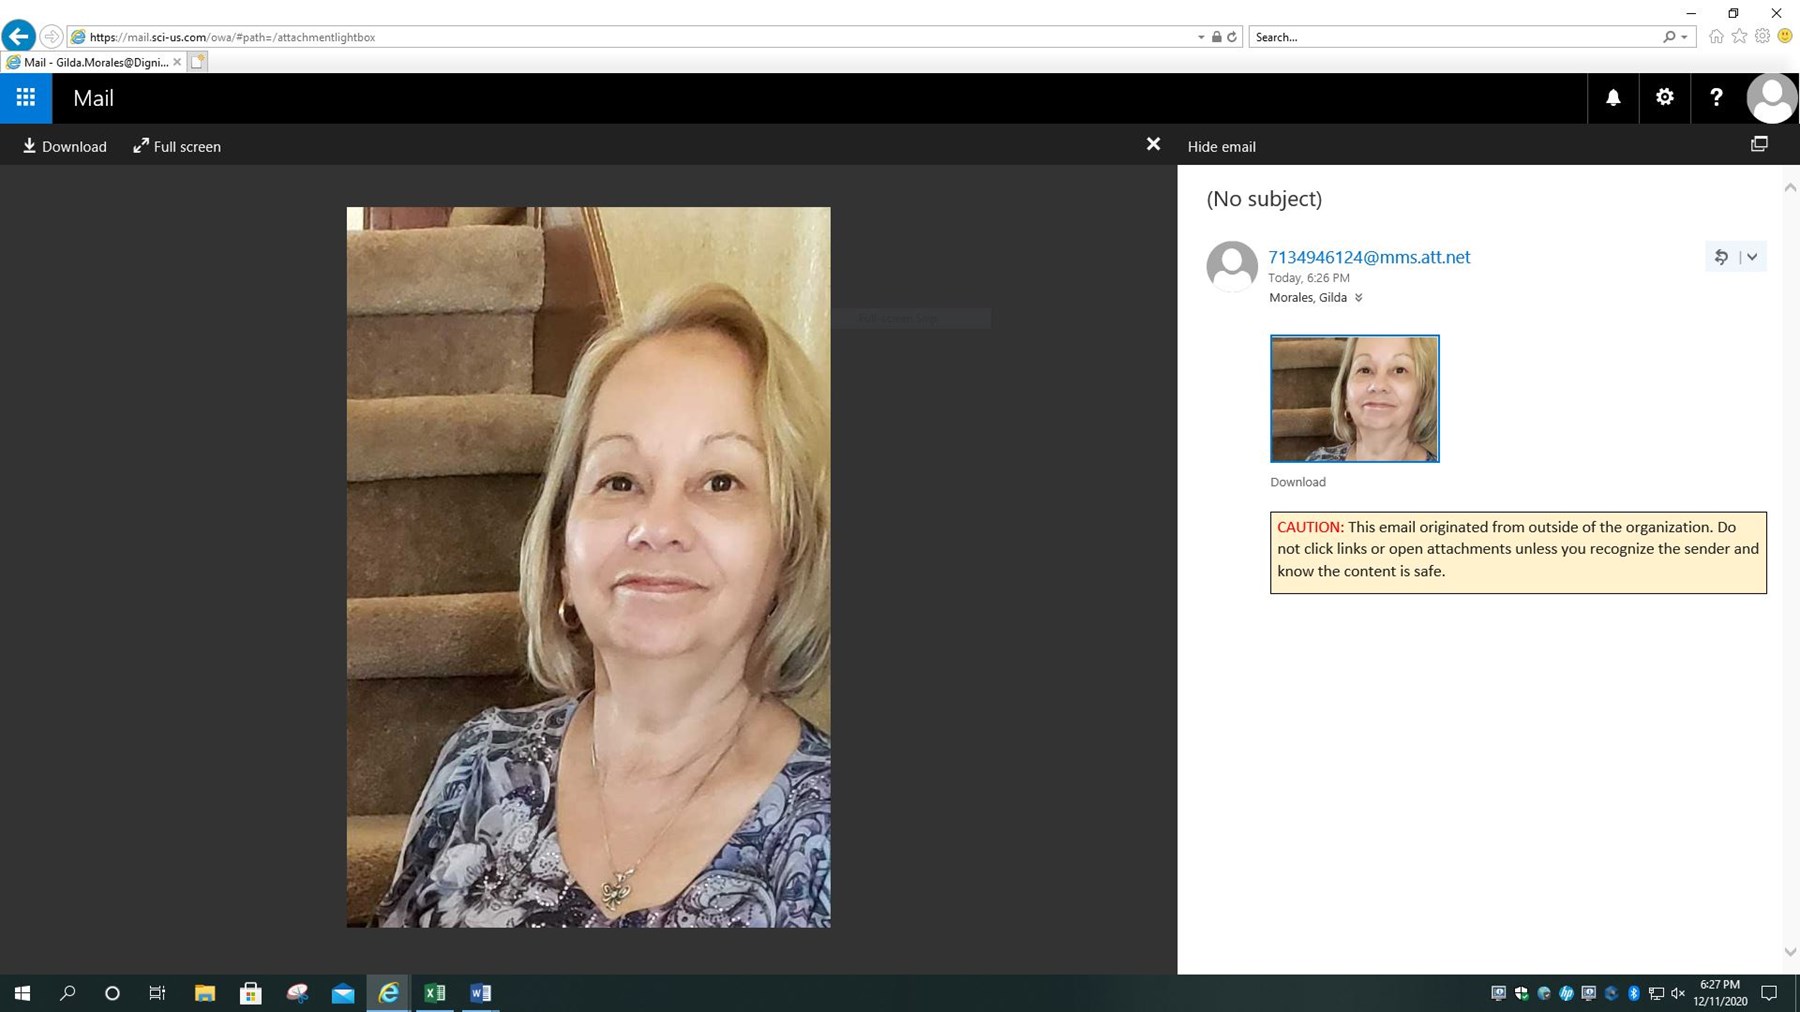Open Outlook settings gear
This screenshot has width=1800, height=1012.
[1664, 97]
